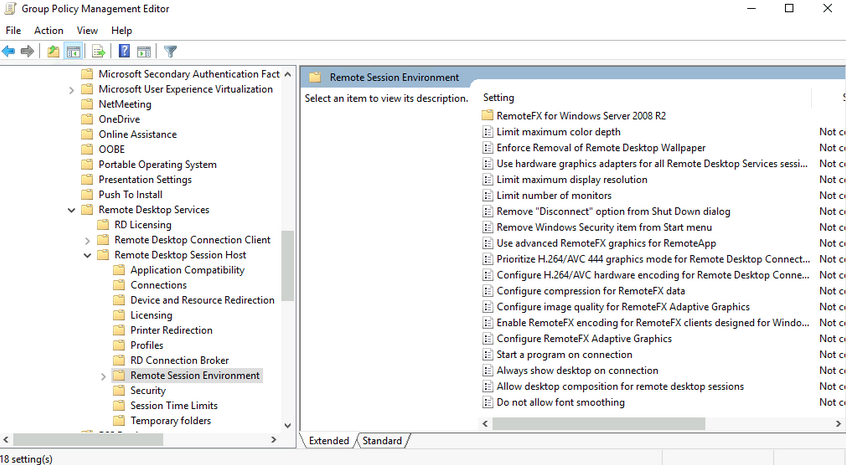Expand the Remote Session Environment tree node
Image resolution: width=846 pixels, height=465 pixels.
tap(103, 376)
